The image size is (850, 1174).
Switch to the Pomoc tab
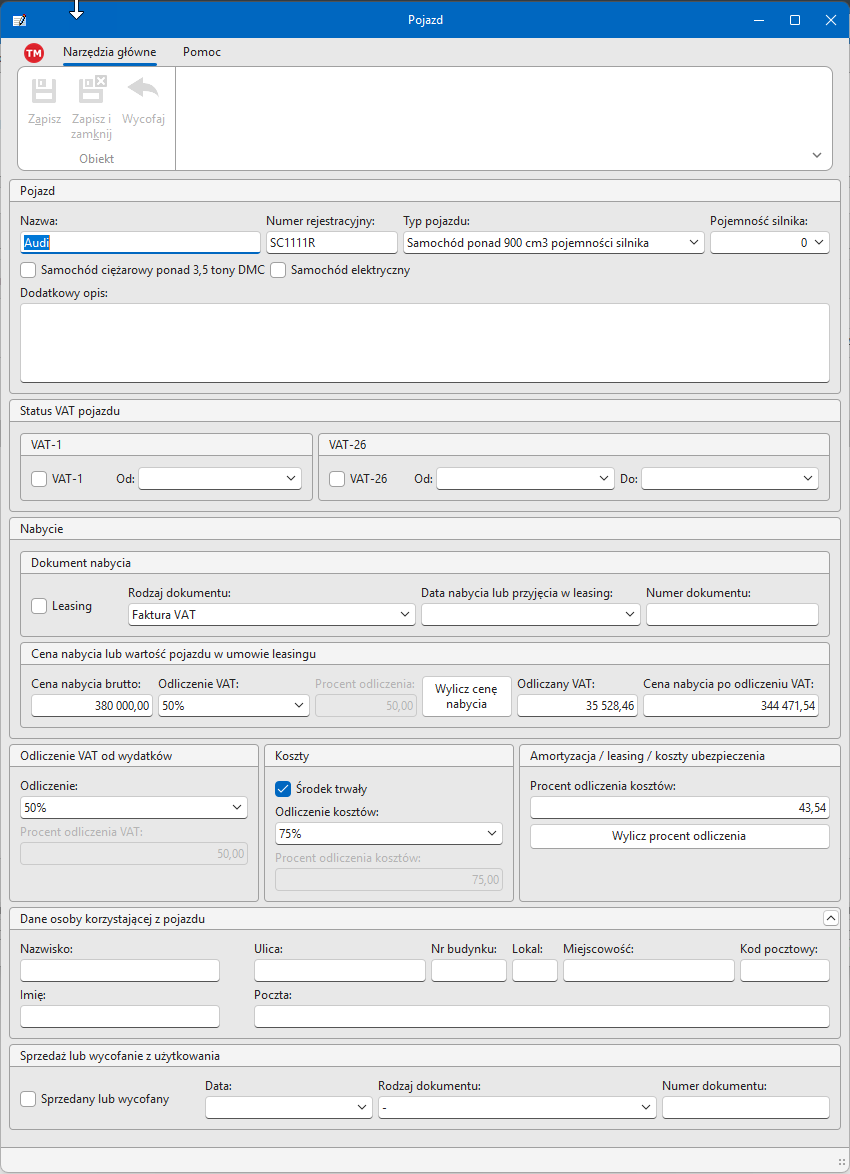[x=202, y=52]
